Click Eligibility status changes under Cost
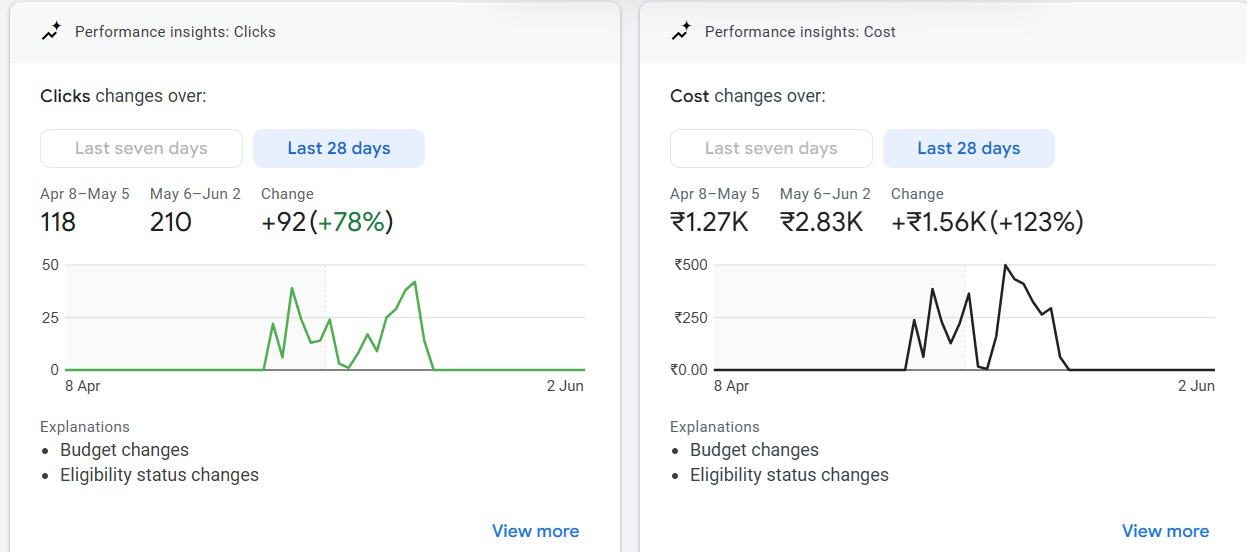Image resolution: width=1247 pixels, height=552 pixels. (x=789, y=475)
